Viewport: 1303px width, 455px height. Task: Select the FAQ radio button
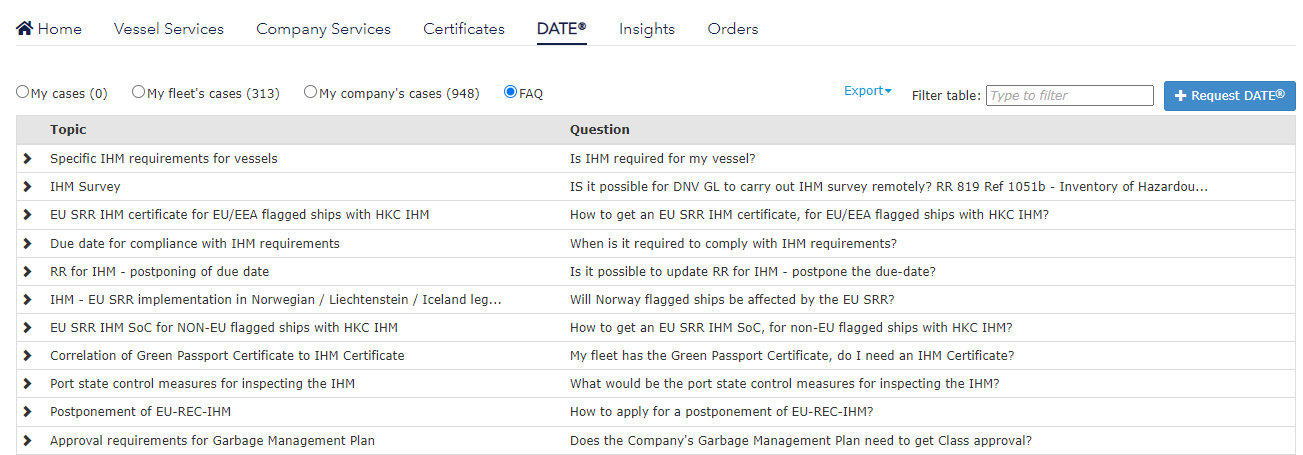(510, 92)
